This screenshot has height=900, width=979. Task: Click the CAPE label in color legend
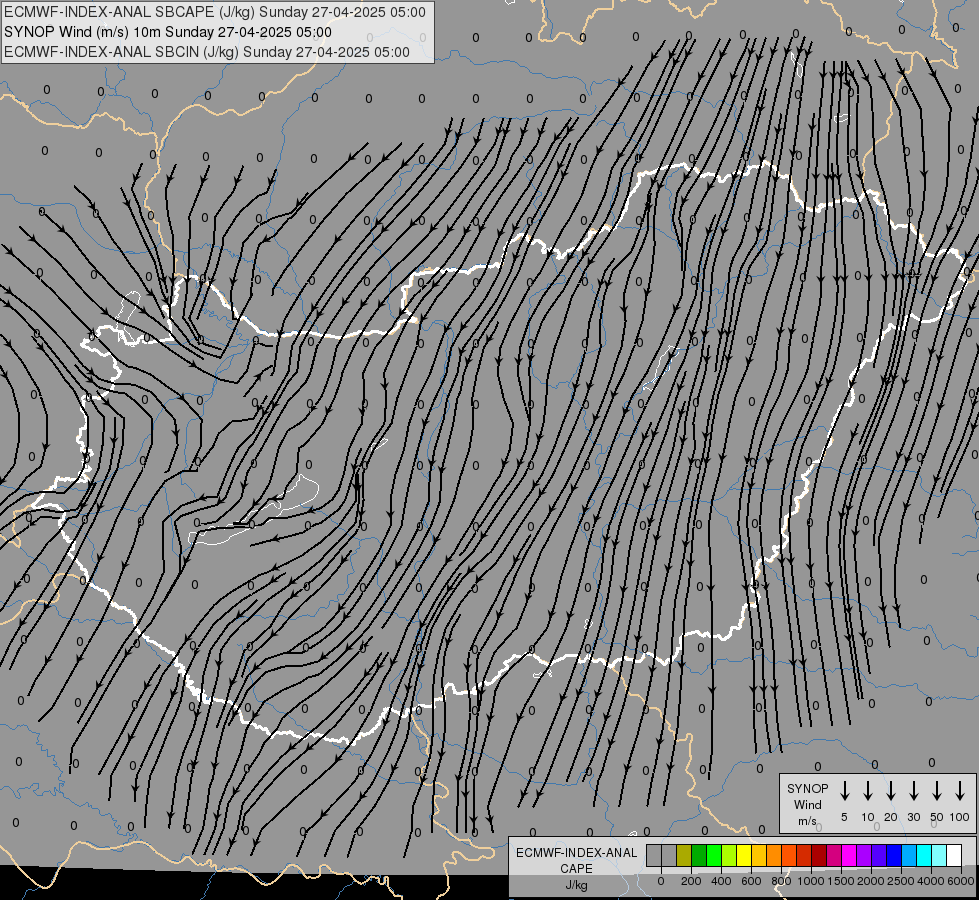point(576,869)
